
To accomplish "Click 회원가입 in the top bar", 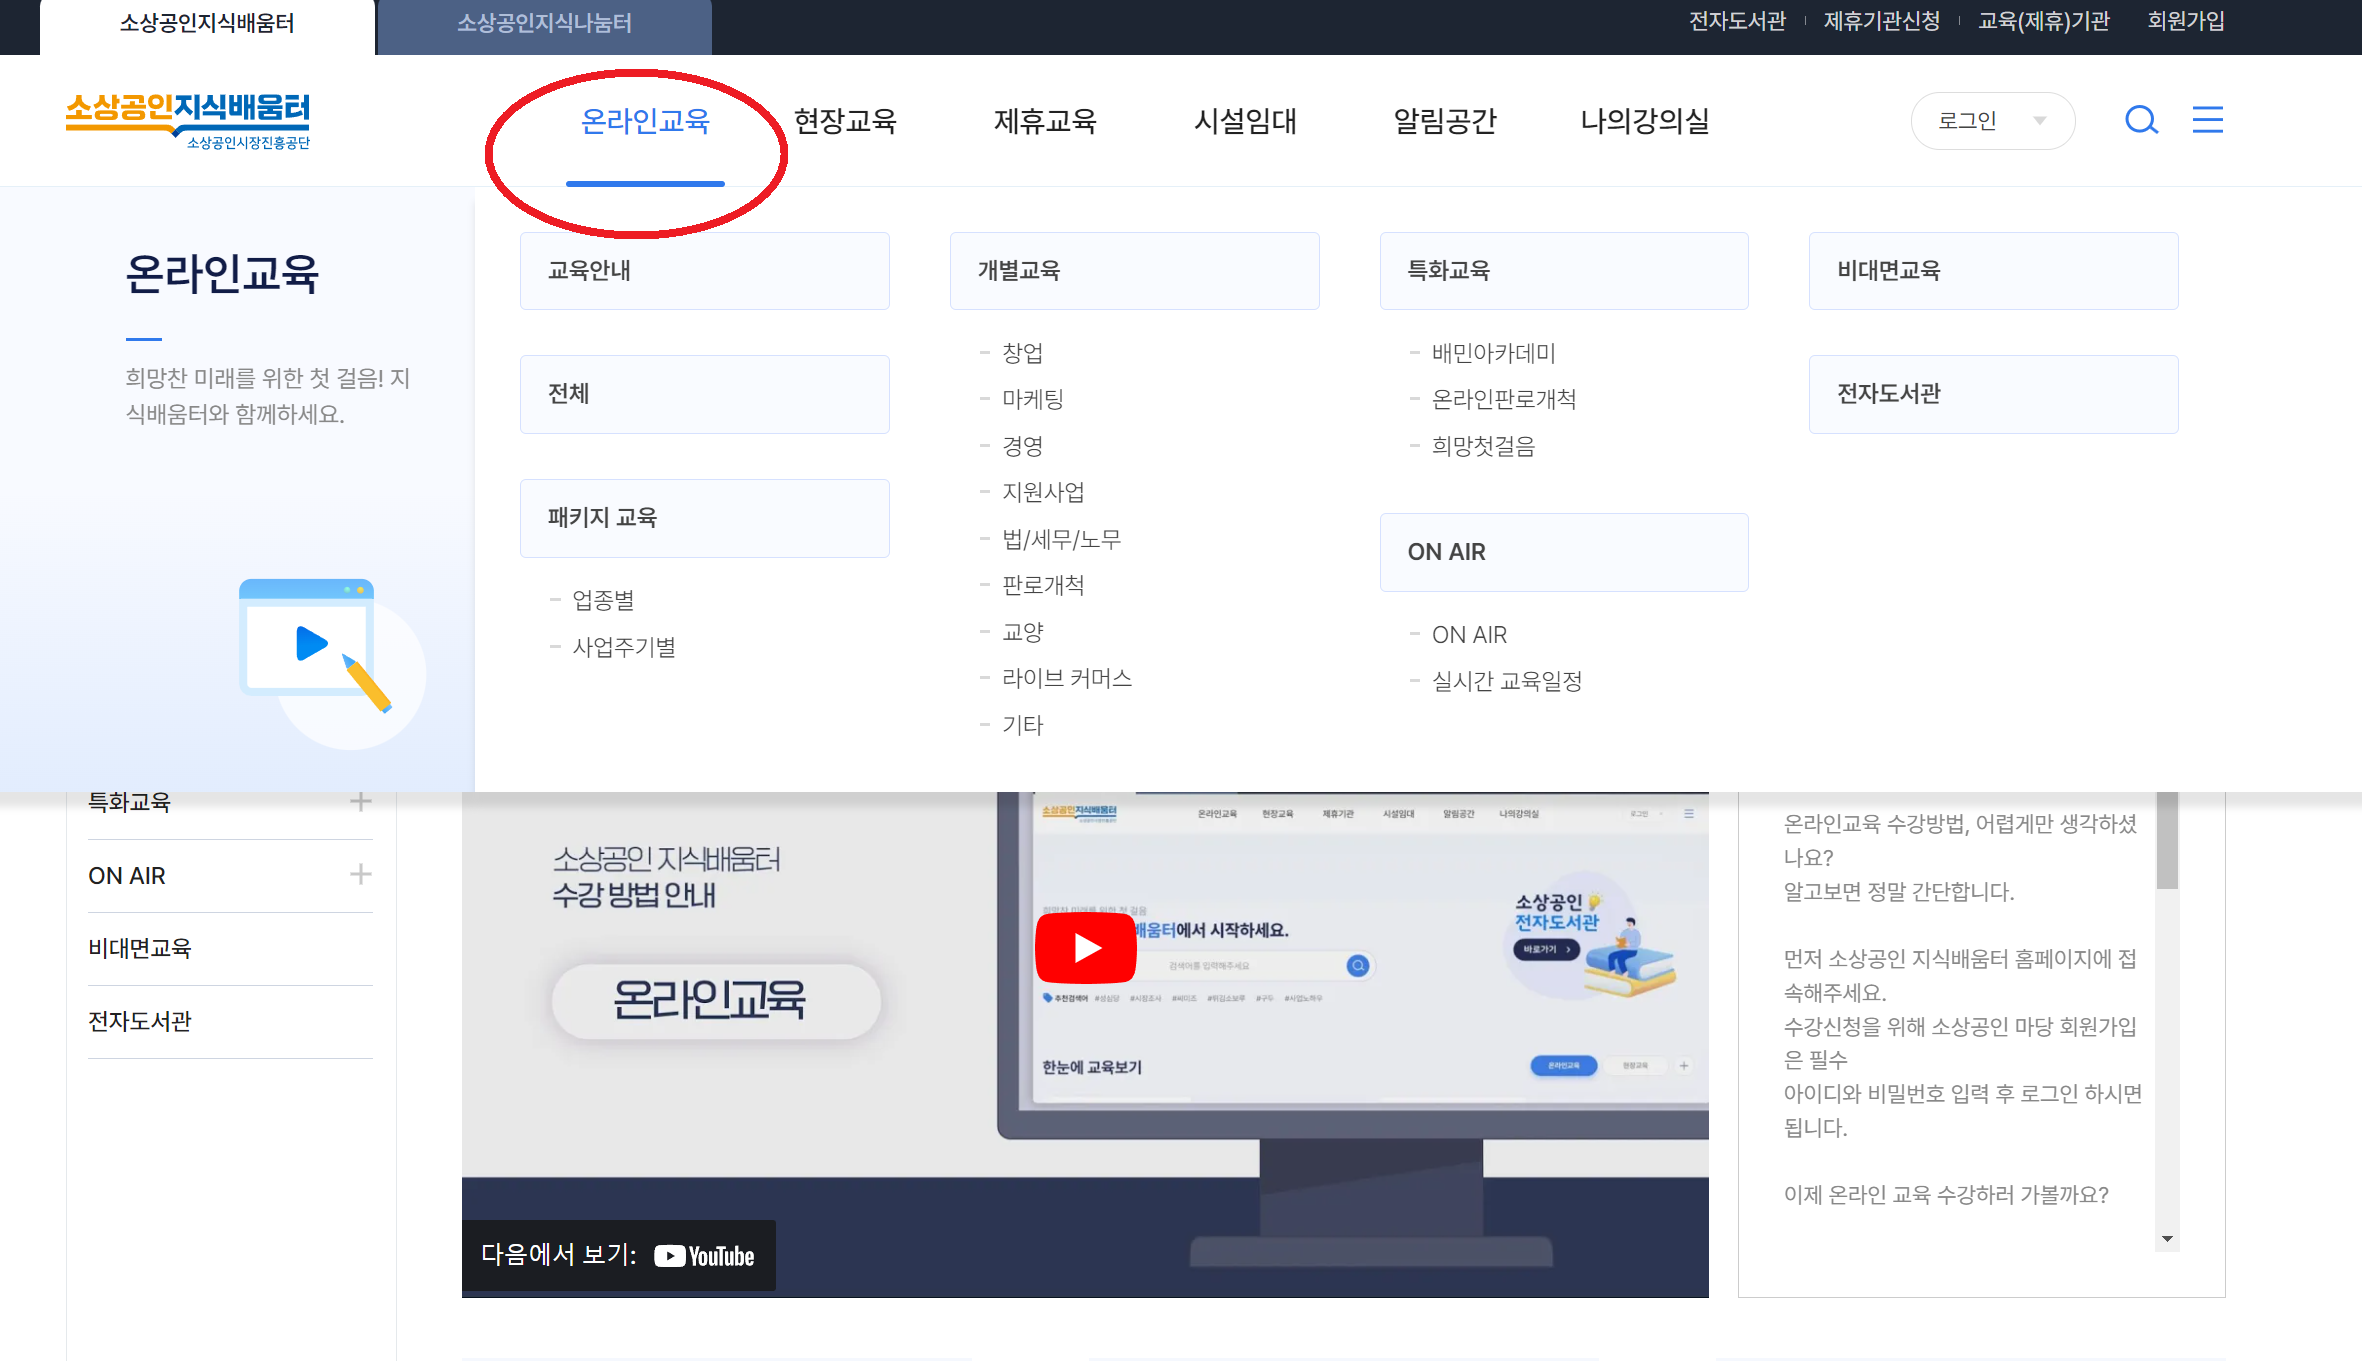I will (2185, 21).
